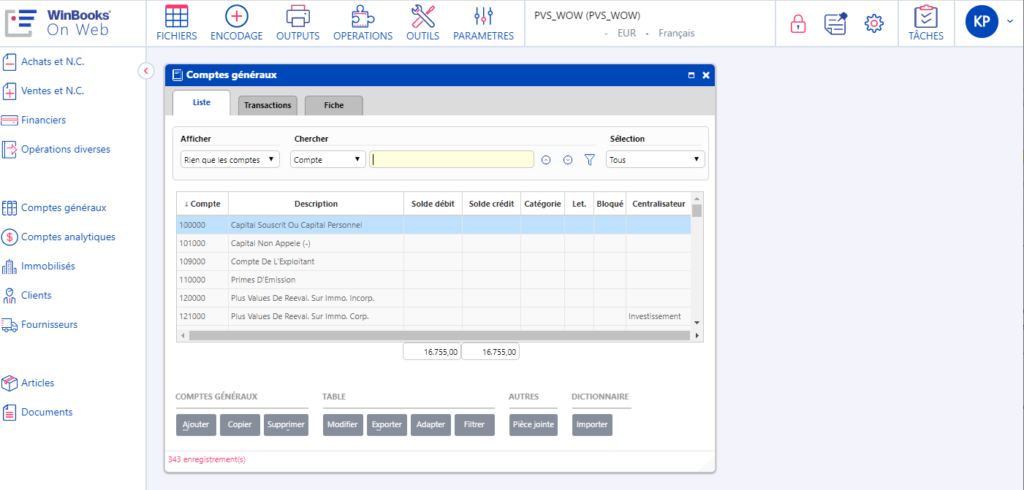Open the TÂCHES clipboard icon
Screen dimensions: 1024x490
point(925,16)
